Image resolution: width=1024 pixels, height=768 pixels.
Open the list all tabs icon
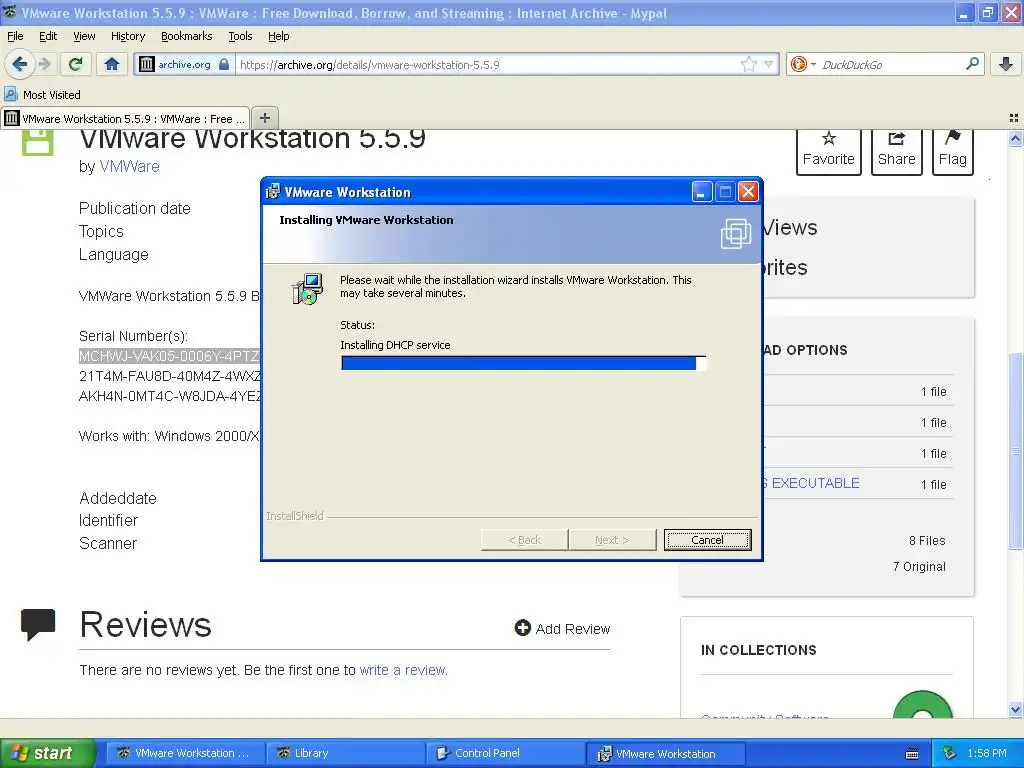point(1014,118)
